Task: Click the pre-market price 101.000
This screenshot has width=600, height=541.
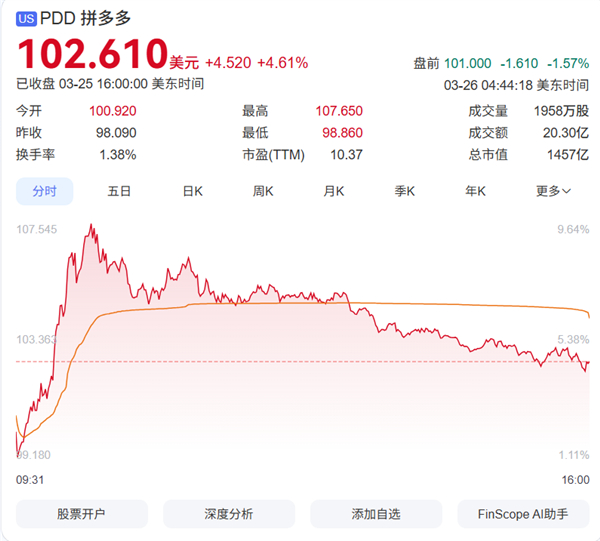Action: tap(467, 64)
